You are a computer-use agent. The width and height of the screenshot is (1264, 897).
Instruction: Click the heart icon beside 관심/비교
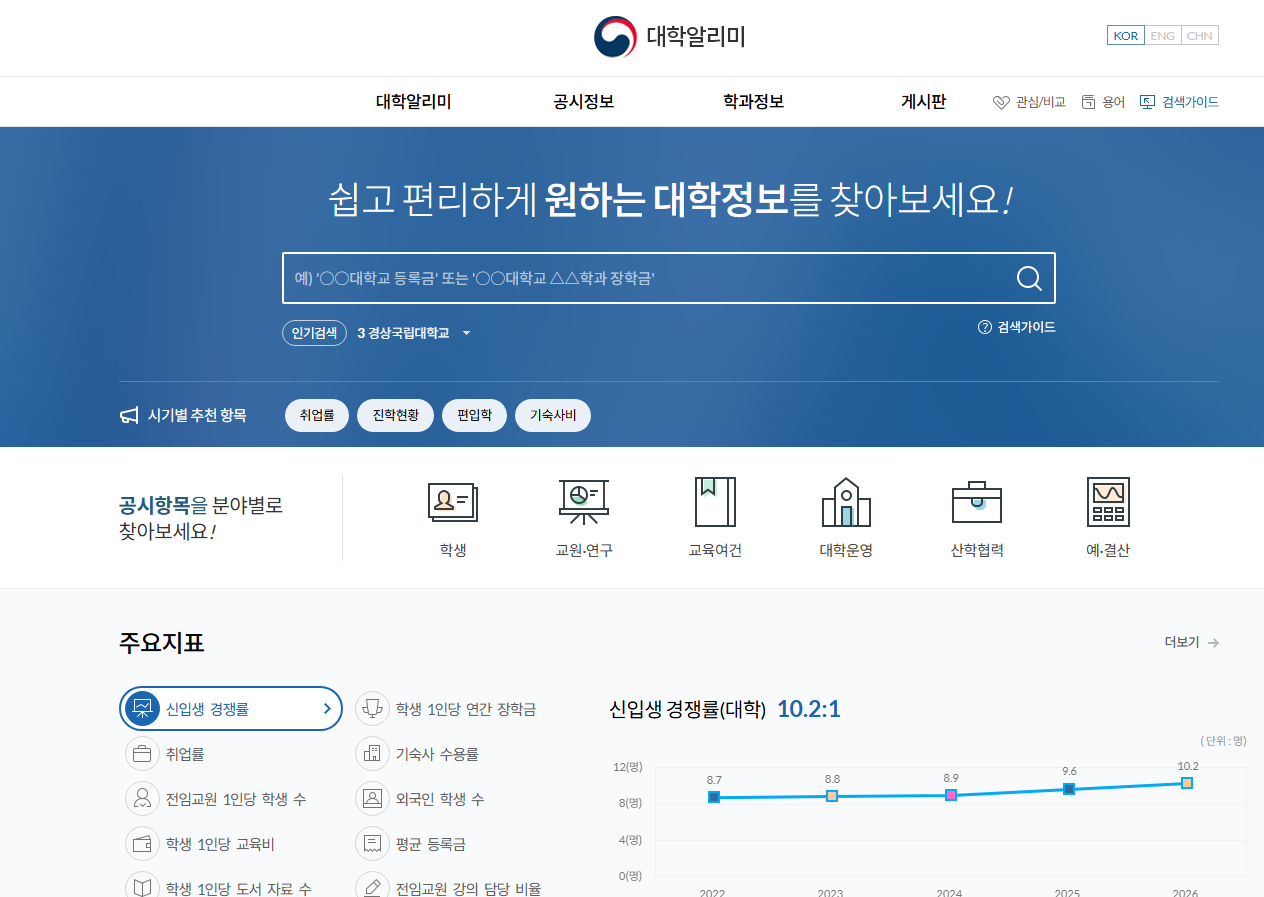tap(1001, 102)
